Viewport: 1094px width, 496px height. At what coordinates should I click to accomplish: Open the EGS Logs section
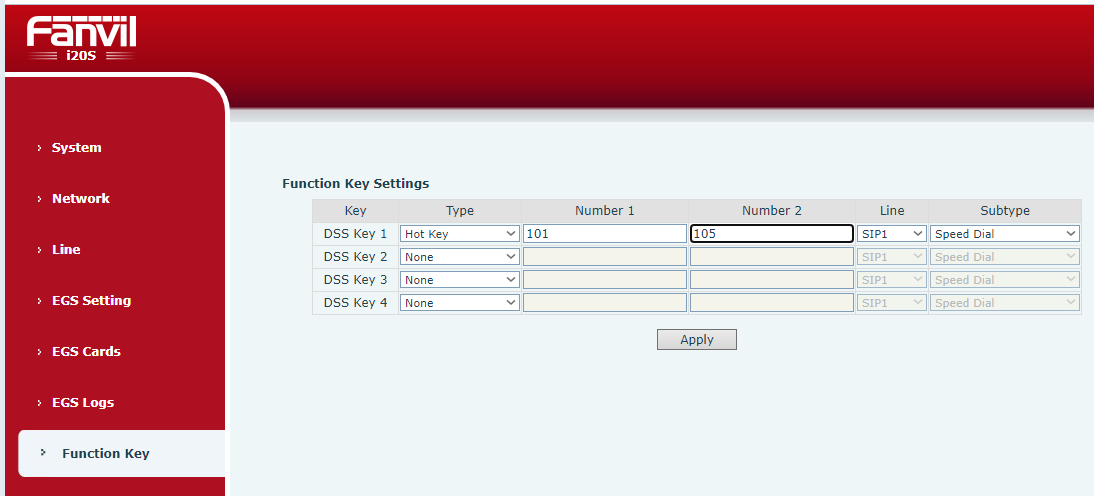[82, 403]
